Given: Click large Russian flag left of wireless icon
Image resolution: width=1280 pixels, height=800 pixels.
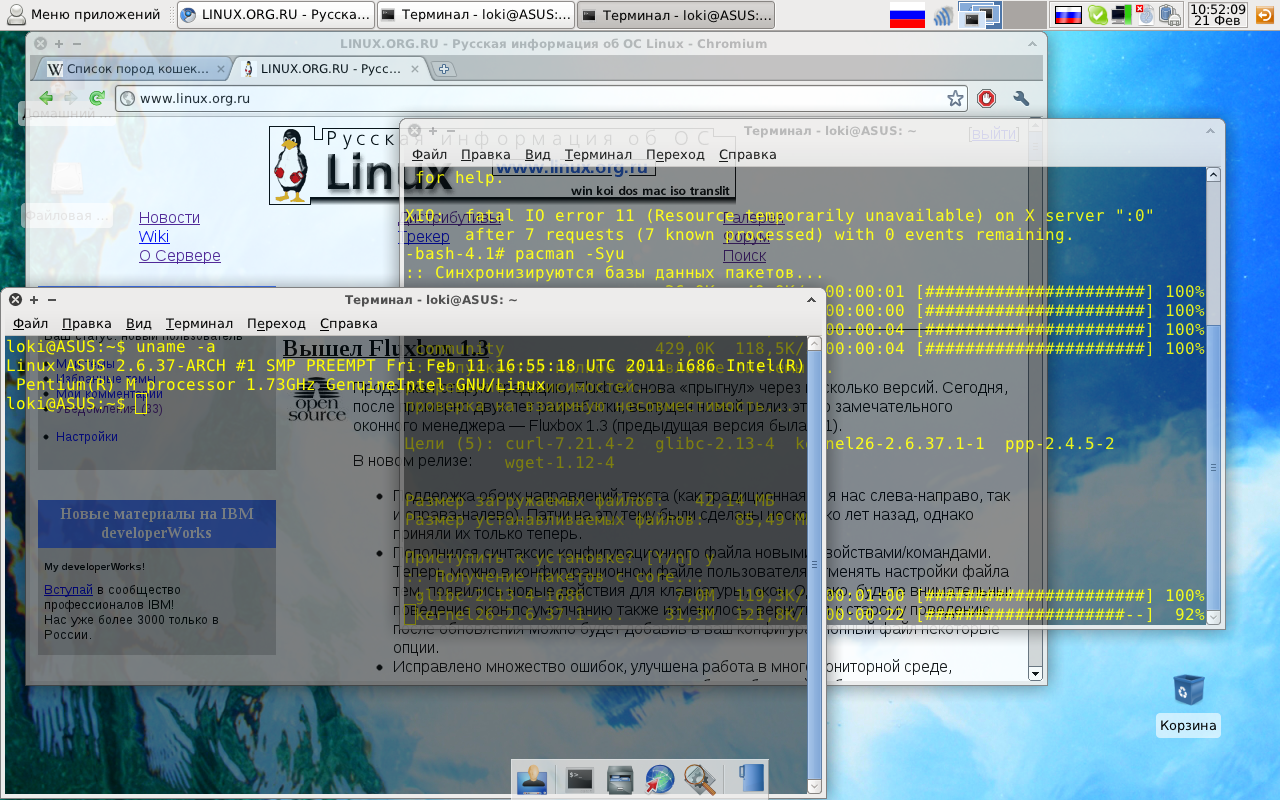Looking at the screenshot, I should coord(907,15).
